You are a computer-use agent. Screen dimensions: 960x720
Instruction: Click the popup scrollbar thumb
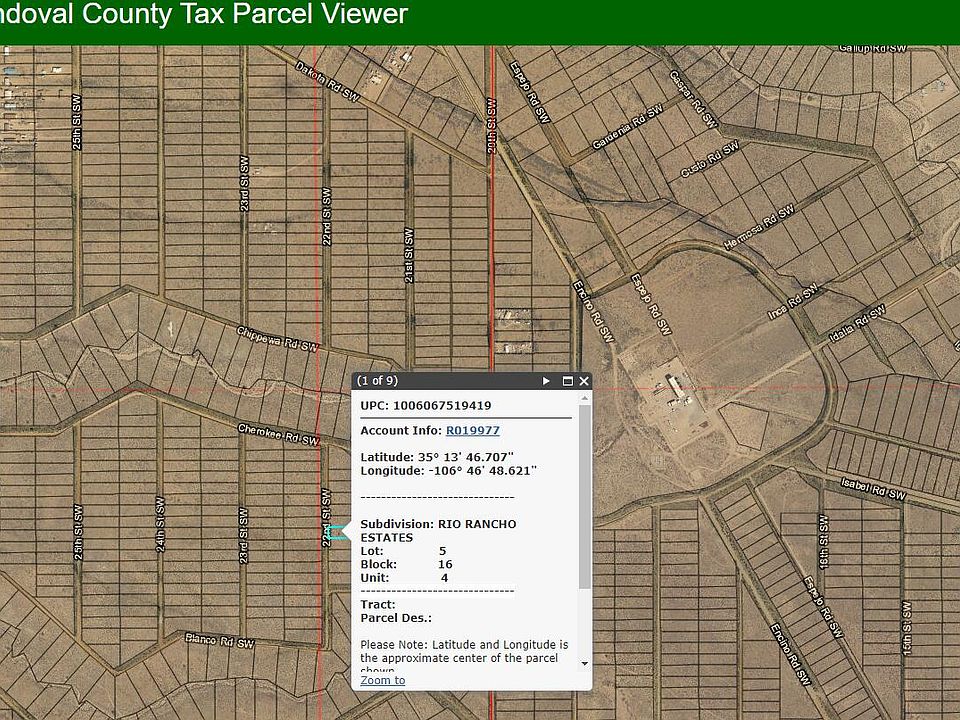(585, 496)
